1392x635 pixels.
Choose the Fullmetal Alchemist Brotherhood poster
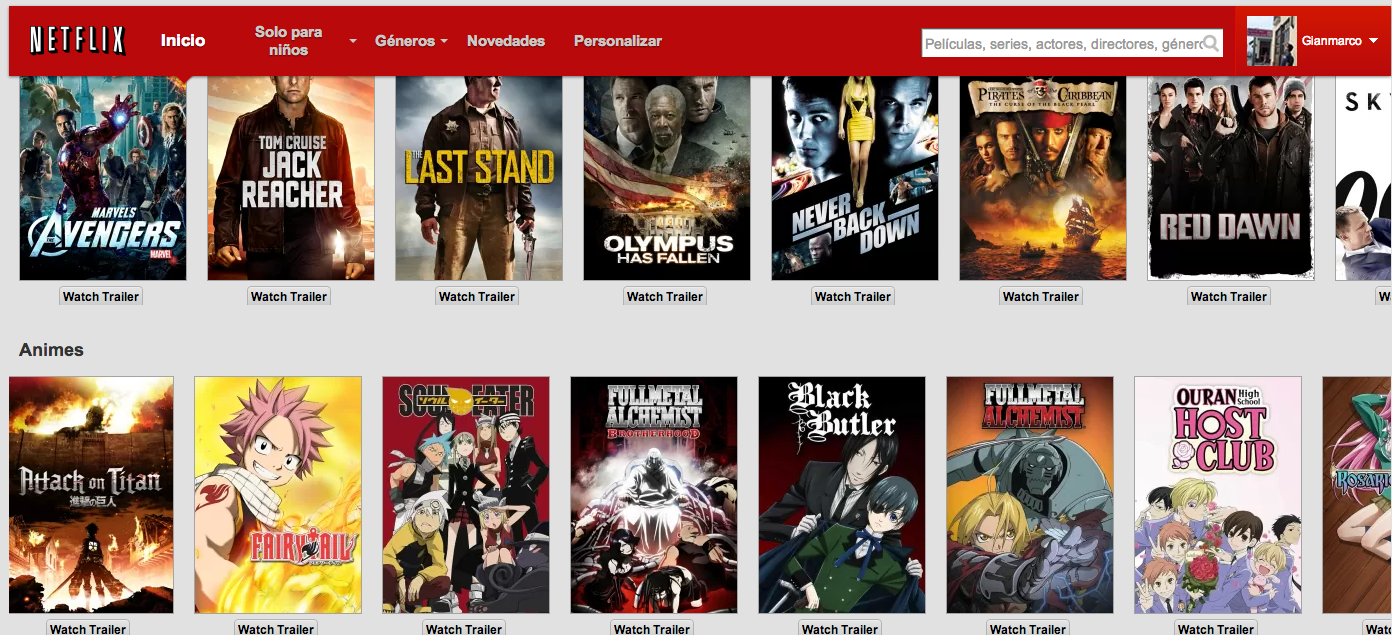[x=654, y=495]
